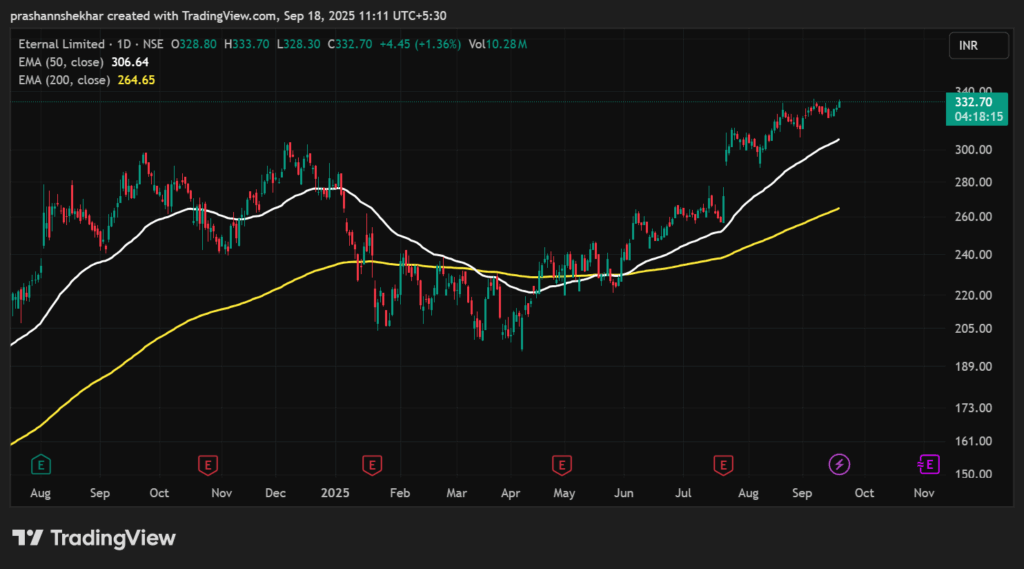Open the purple upcoming earnings marker at far right
The image size is (1024, 569).
[x=929, y=464]
